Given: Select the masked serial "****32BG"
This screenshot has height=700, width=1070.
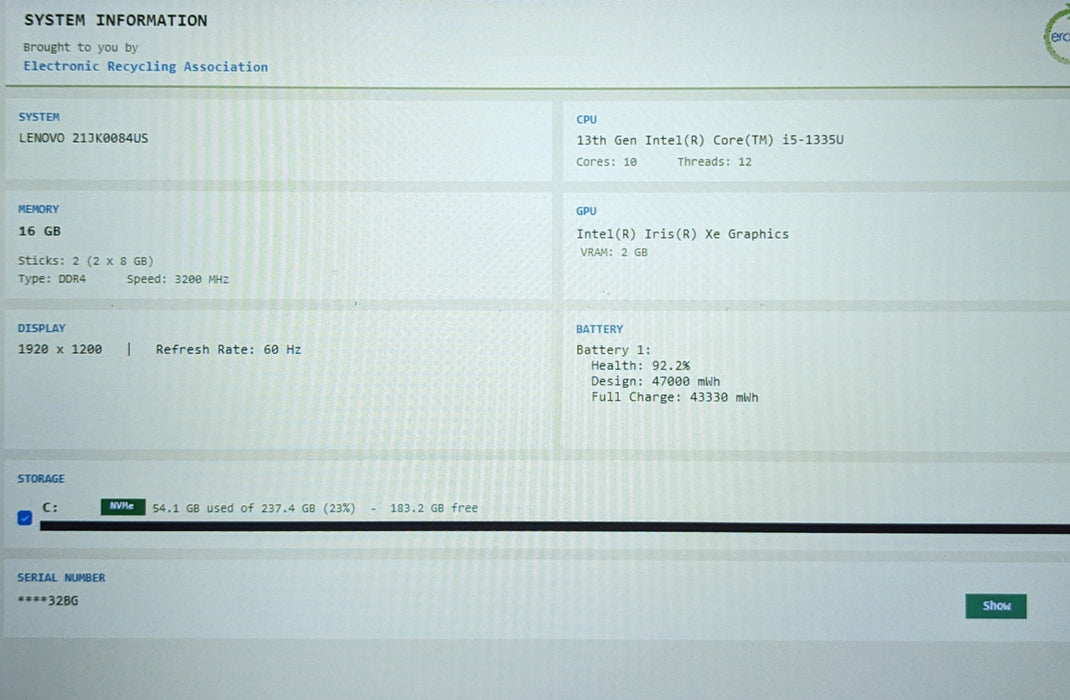Looking at the screenshot, I should tap(48, 600).
